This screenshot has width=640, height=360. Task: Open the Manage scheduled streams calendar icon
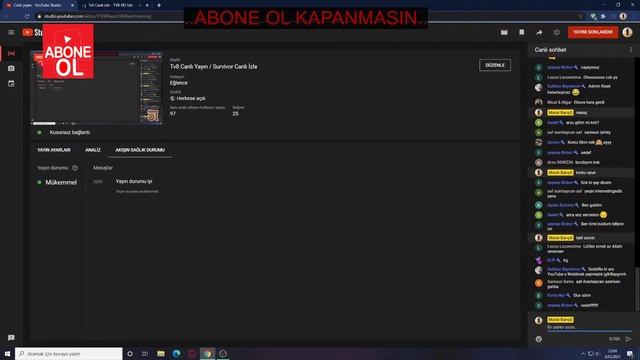point(11,83)
